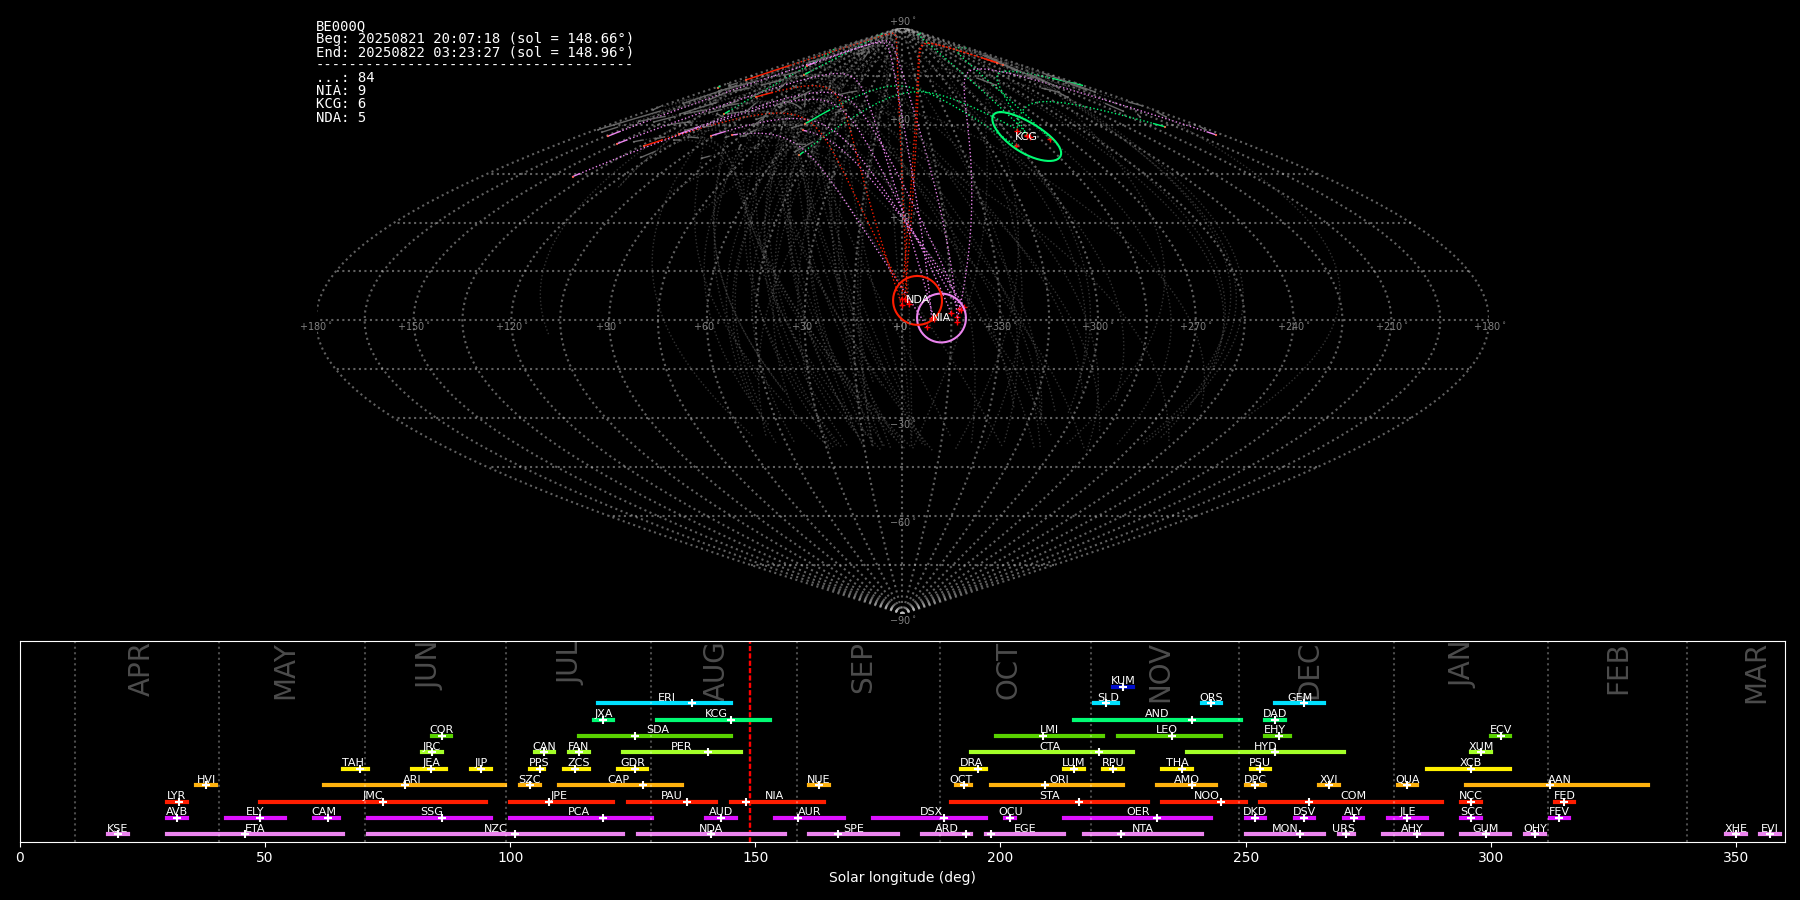Screen dimensions: 1800x900
Task: Select the NDA label in the timeline
Action: pos(710,829)
